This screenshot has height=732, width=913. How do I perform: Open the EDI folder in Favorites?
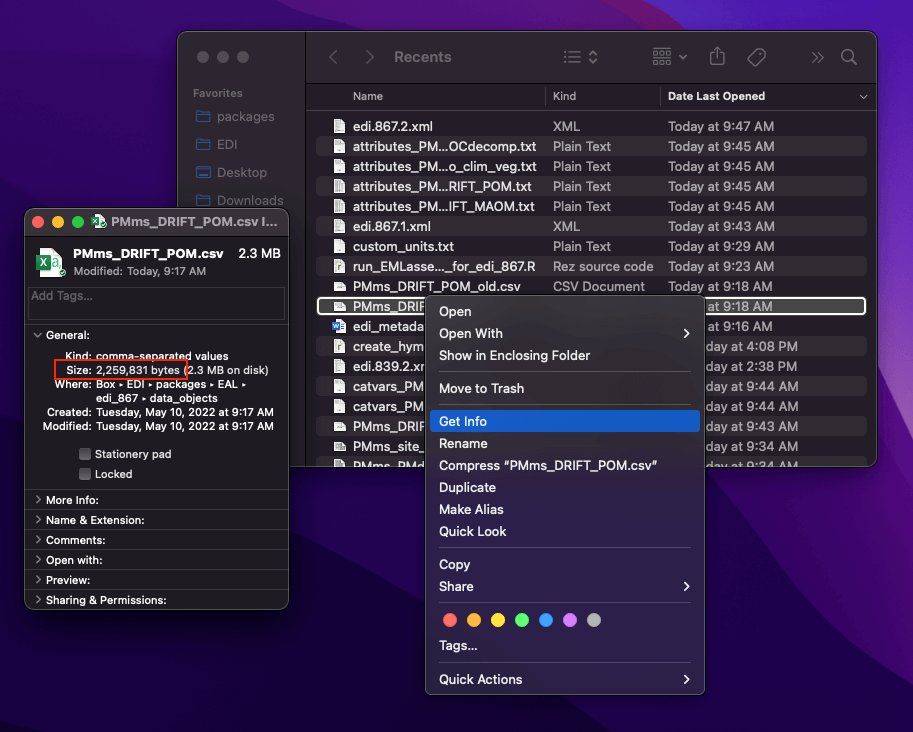pyautogui.click(x=217, y=144)
